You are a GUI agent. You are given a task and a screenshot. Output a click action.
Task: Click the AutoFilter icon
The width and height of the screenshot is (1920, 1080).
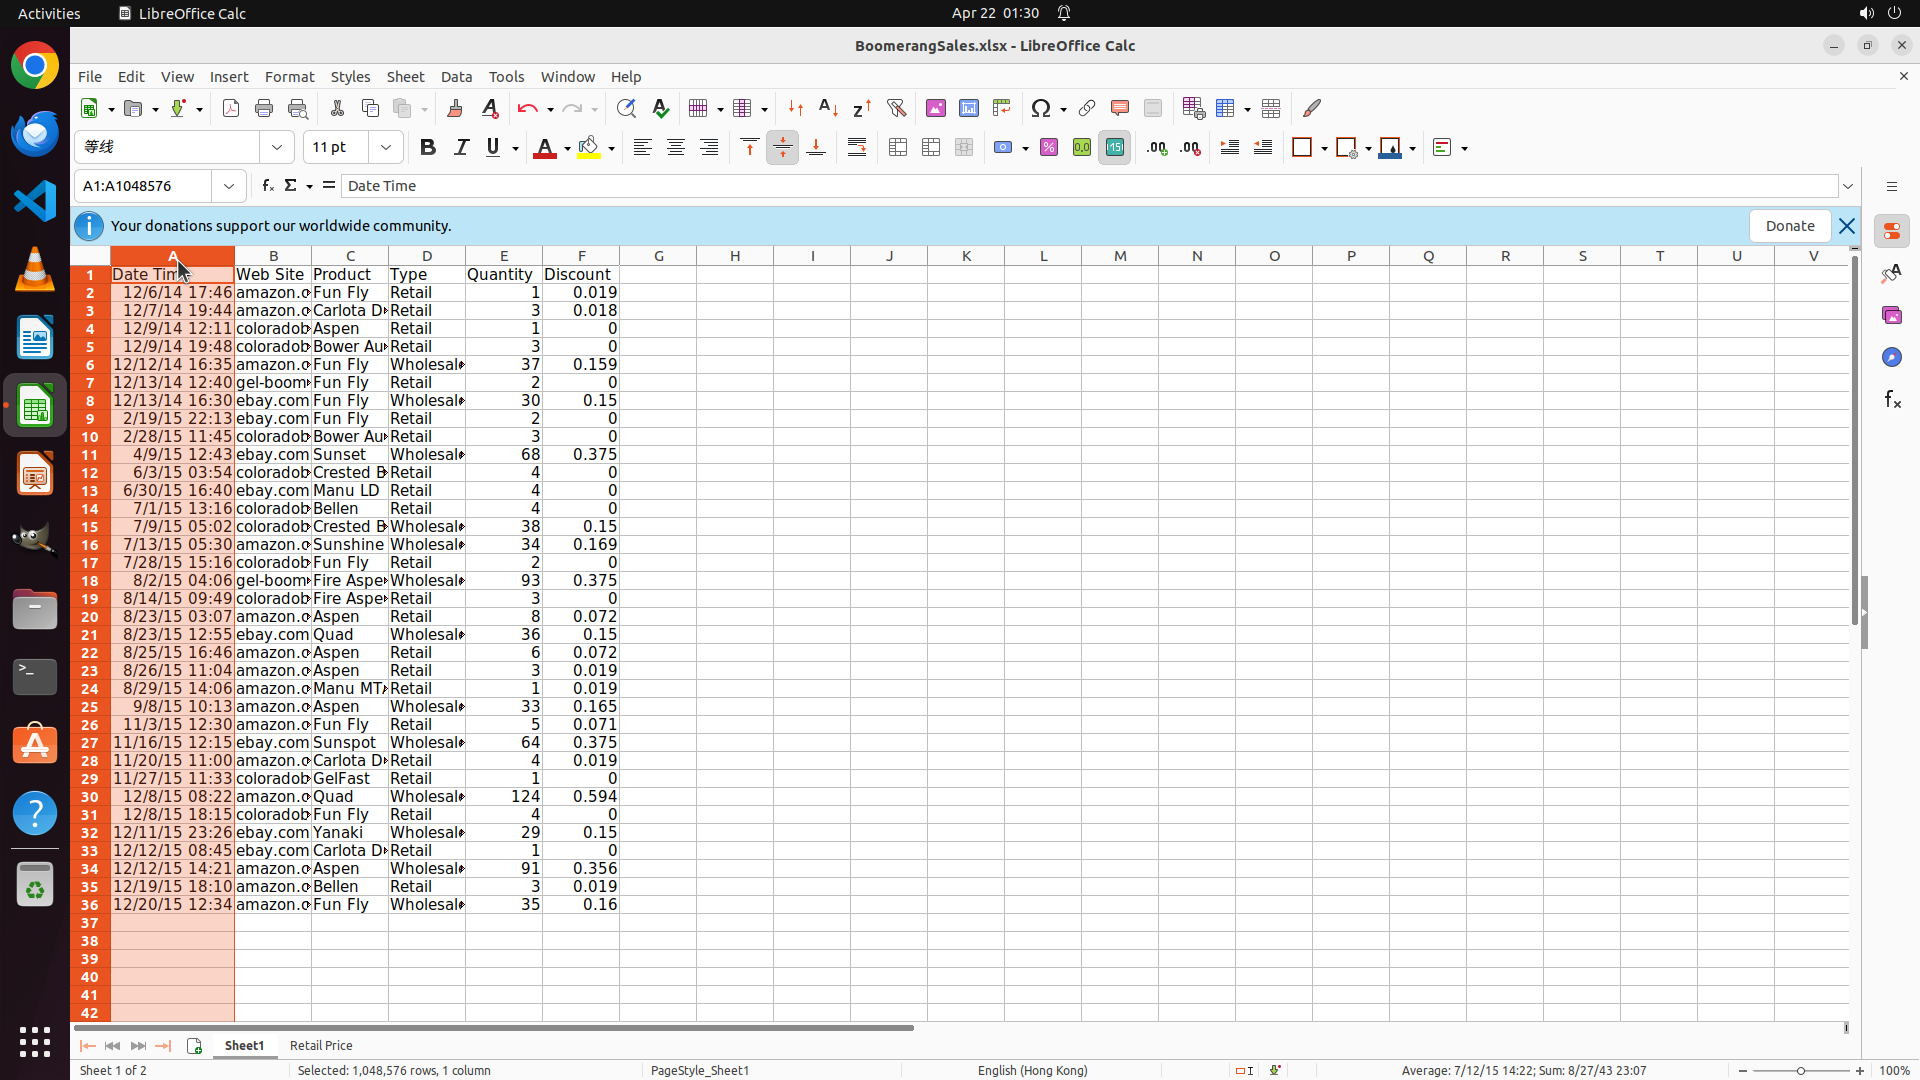[x=896, y=108]
